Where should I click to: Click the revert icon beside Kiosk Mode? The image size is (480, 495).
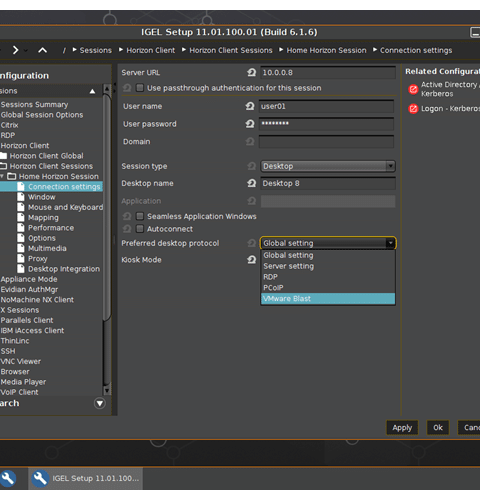click(252, 259)
